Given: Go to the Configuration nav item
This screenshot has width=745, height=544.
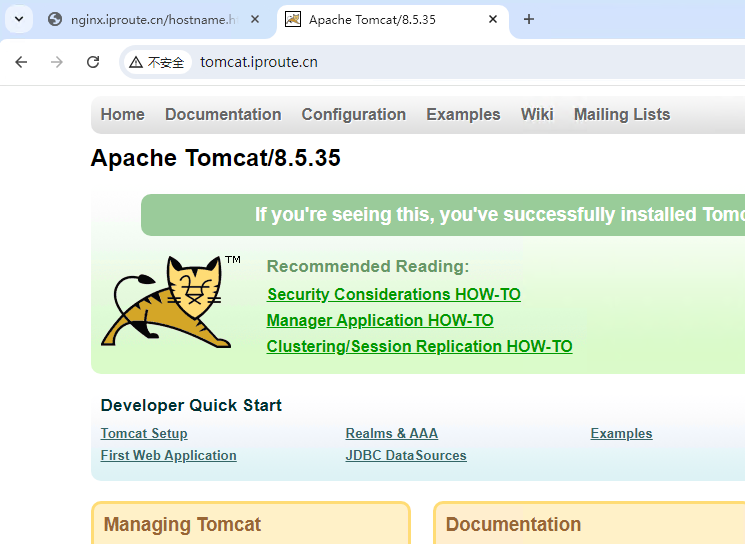Looking at the screenshot, I should point(353,114).
